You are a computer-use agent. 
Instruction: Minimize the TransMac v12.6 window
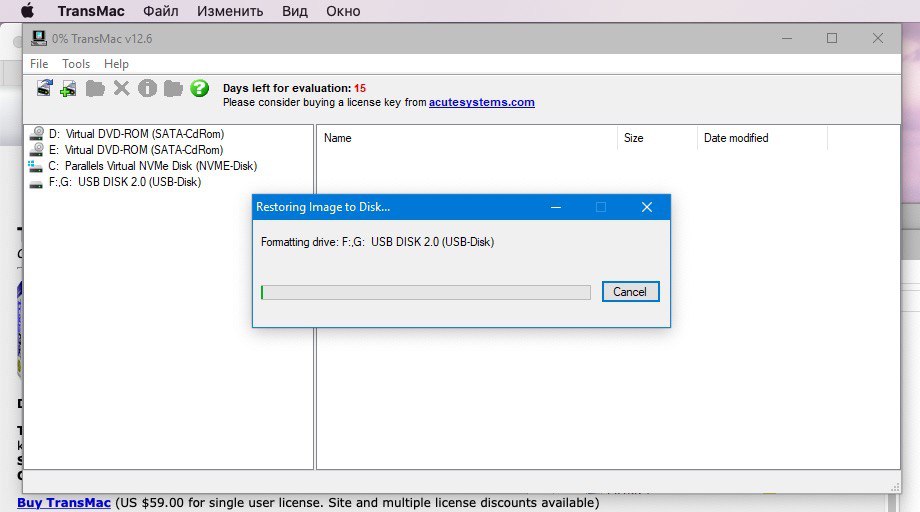click(787, 39)
